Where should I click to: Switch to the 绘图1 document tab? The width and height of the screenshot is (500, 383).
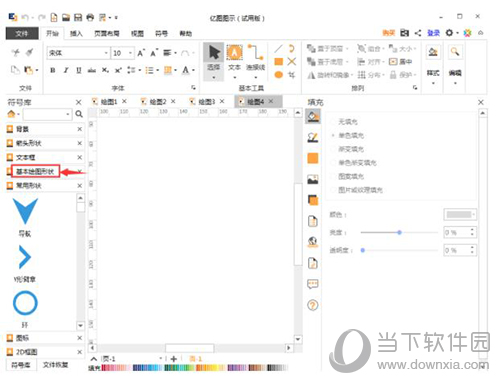109,102
